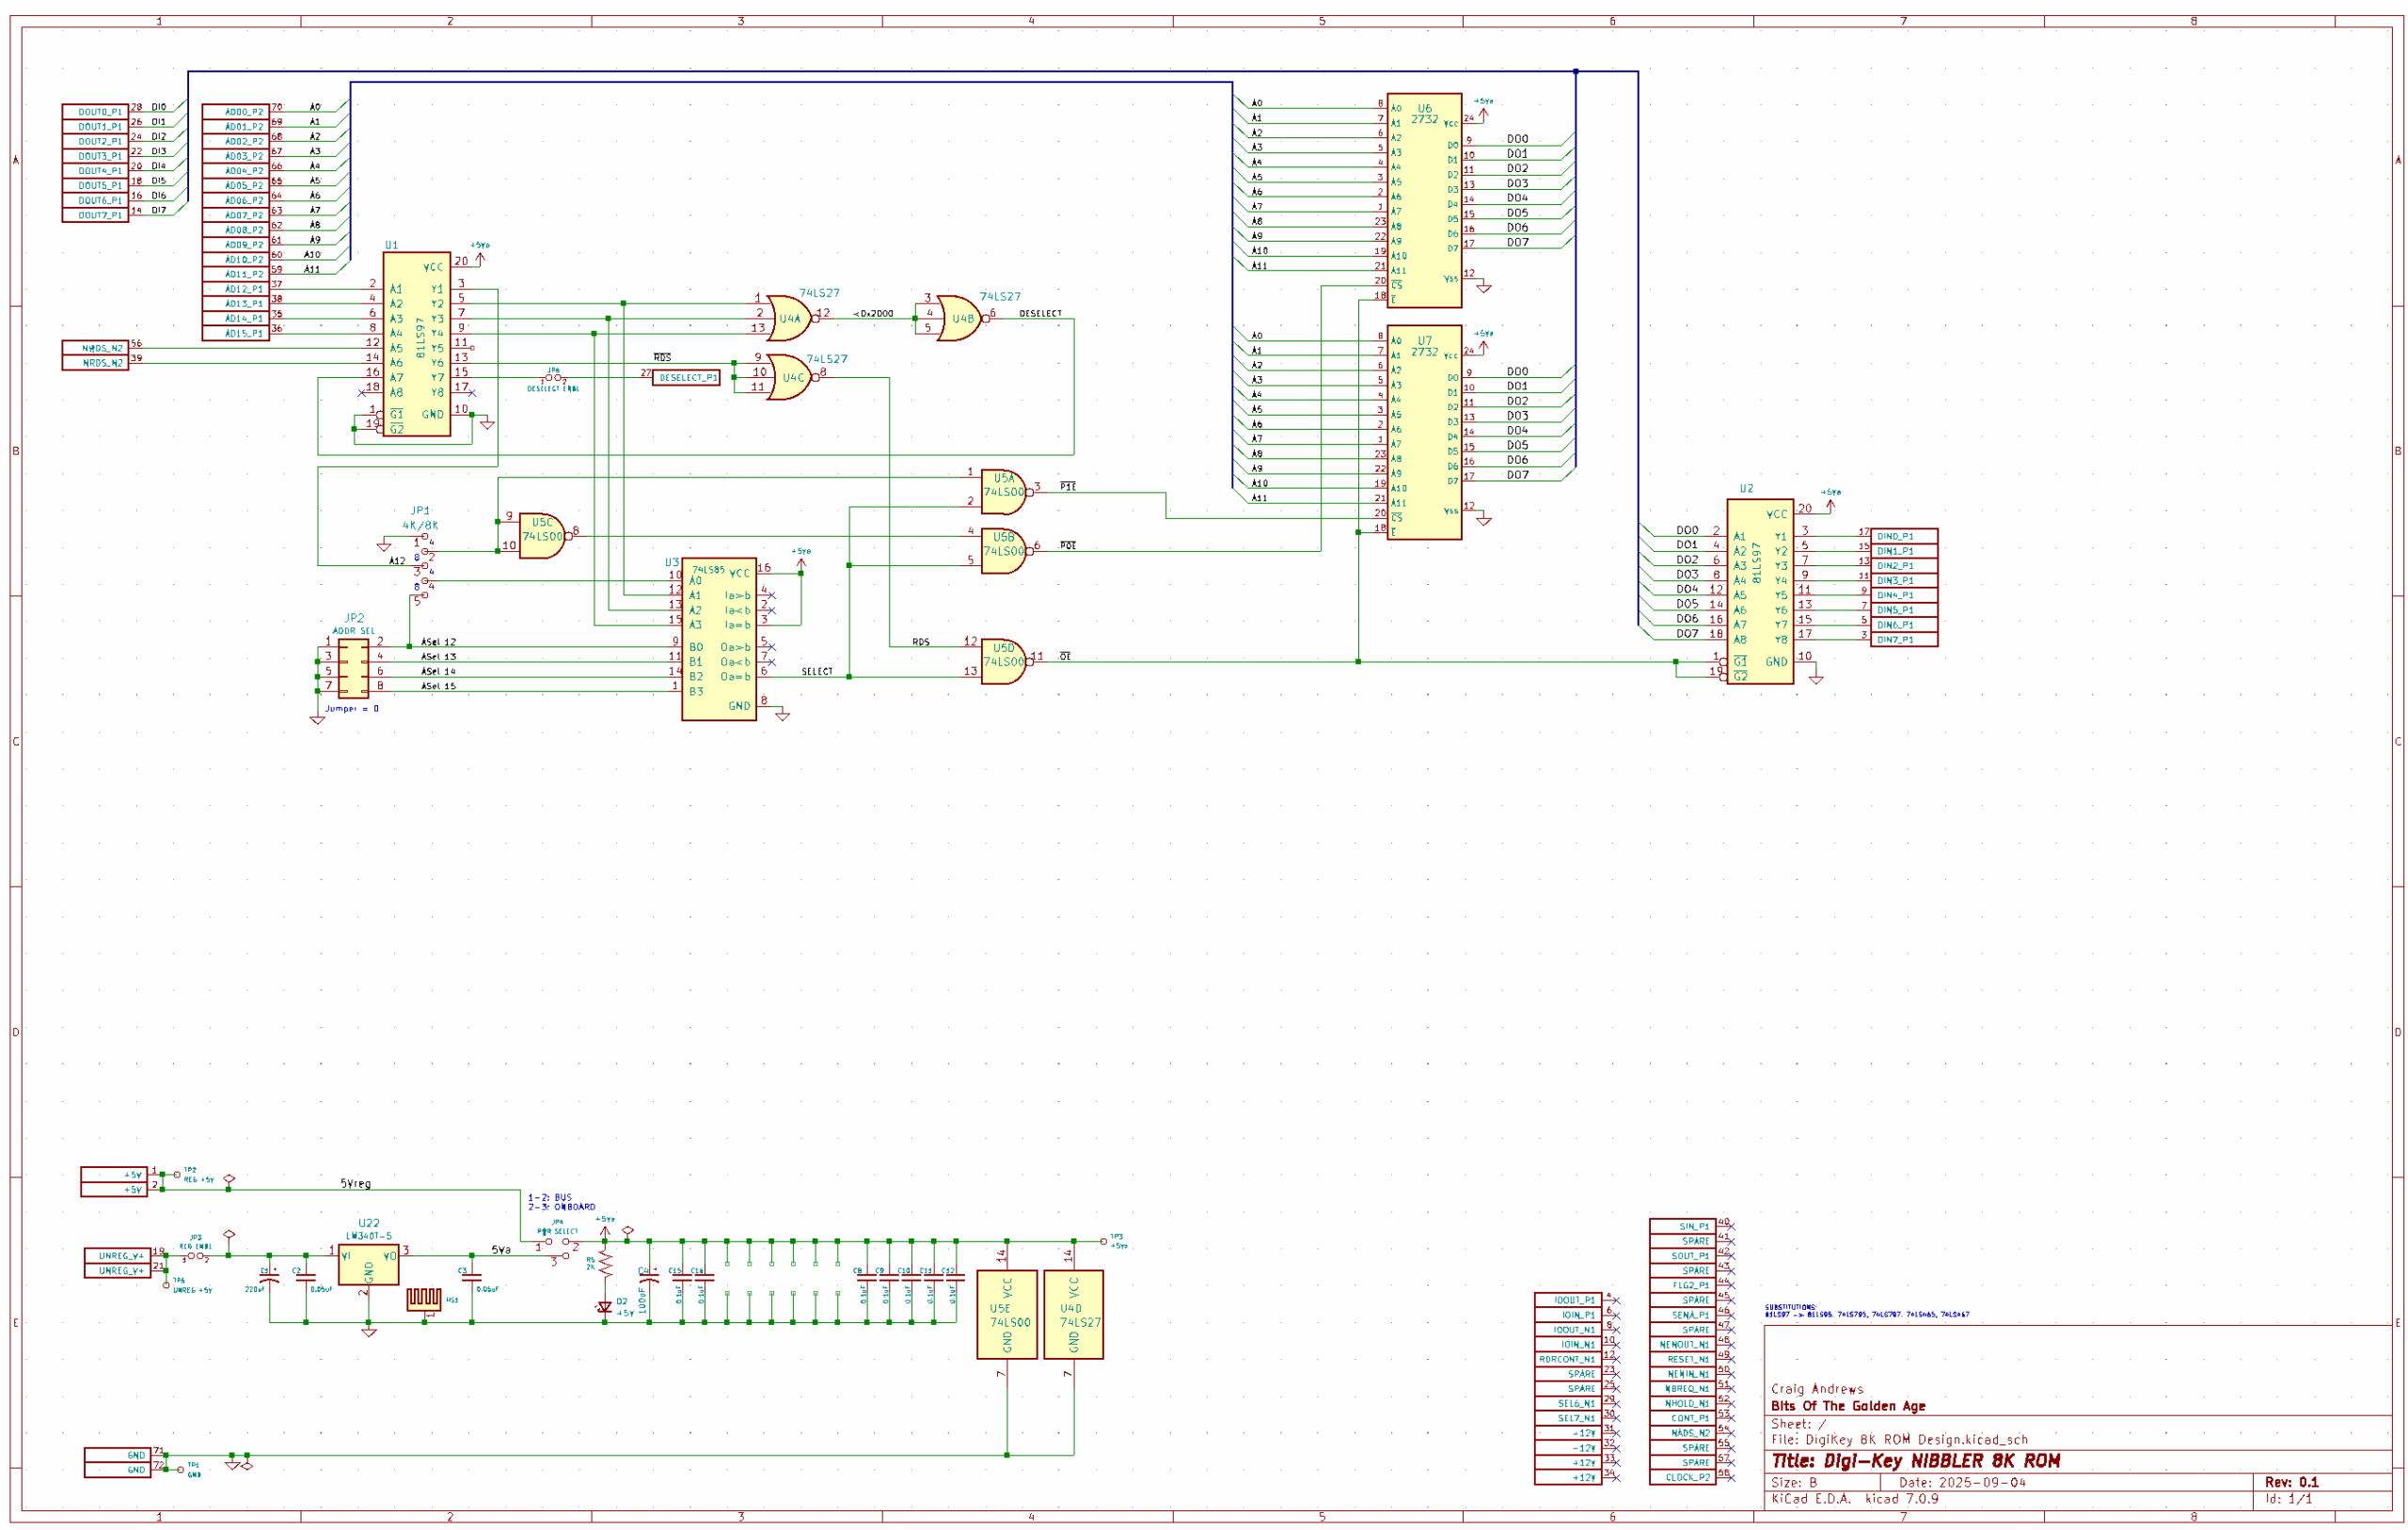2408x1530 pixels.
Task: Select the U5C 74LS00 NAND gate
Action: tap(541, 536)
